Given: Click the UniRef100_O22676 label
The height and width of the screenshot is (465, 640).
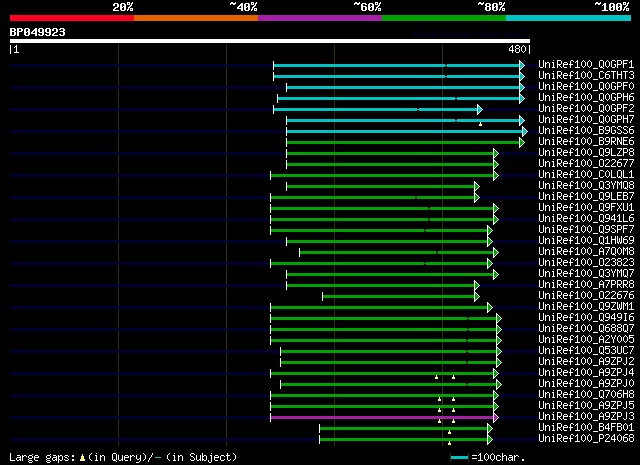Looking at the screenshot, I should pyautogui.click(x=586, y=296).
